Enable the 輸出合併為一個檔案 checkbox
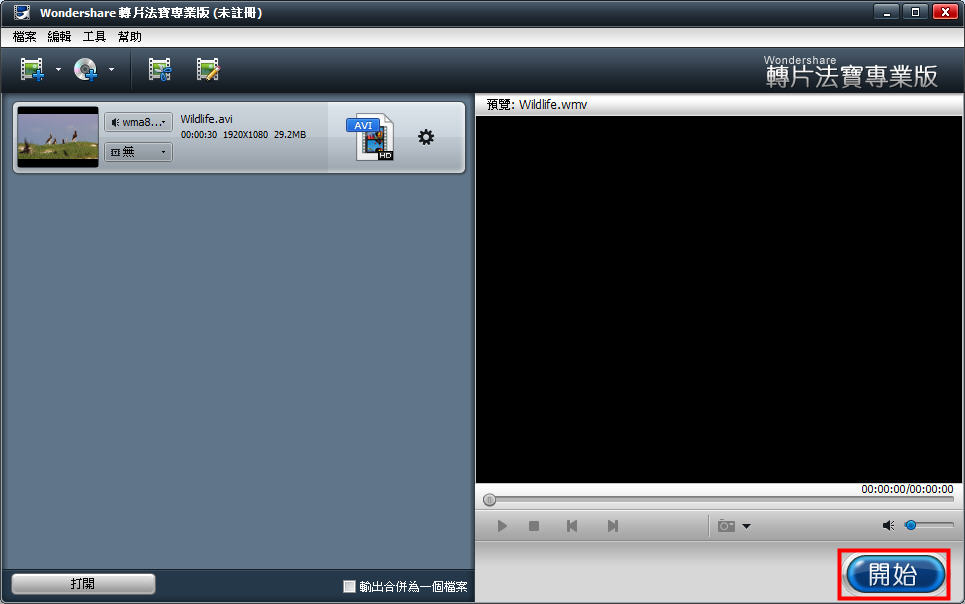The height and width of the screenshot is (604, 965). pyautogui.click(x=349, y=586)
